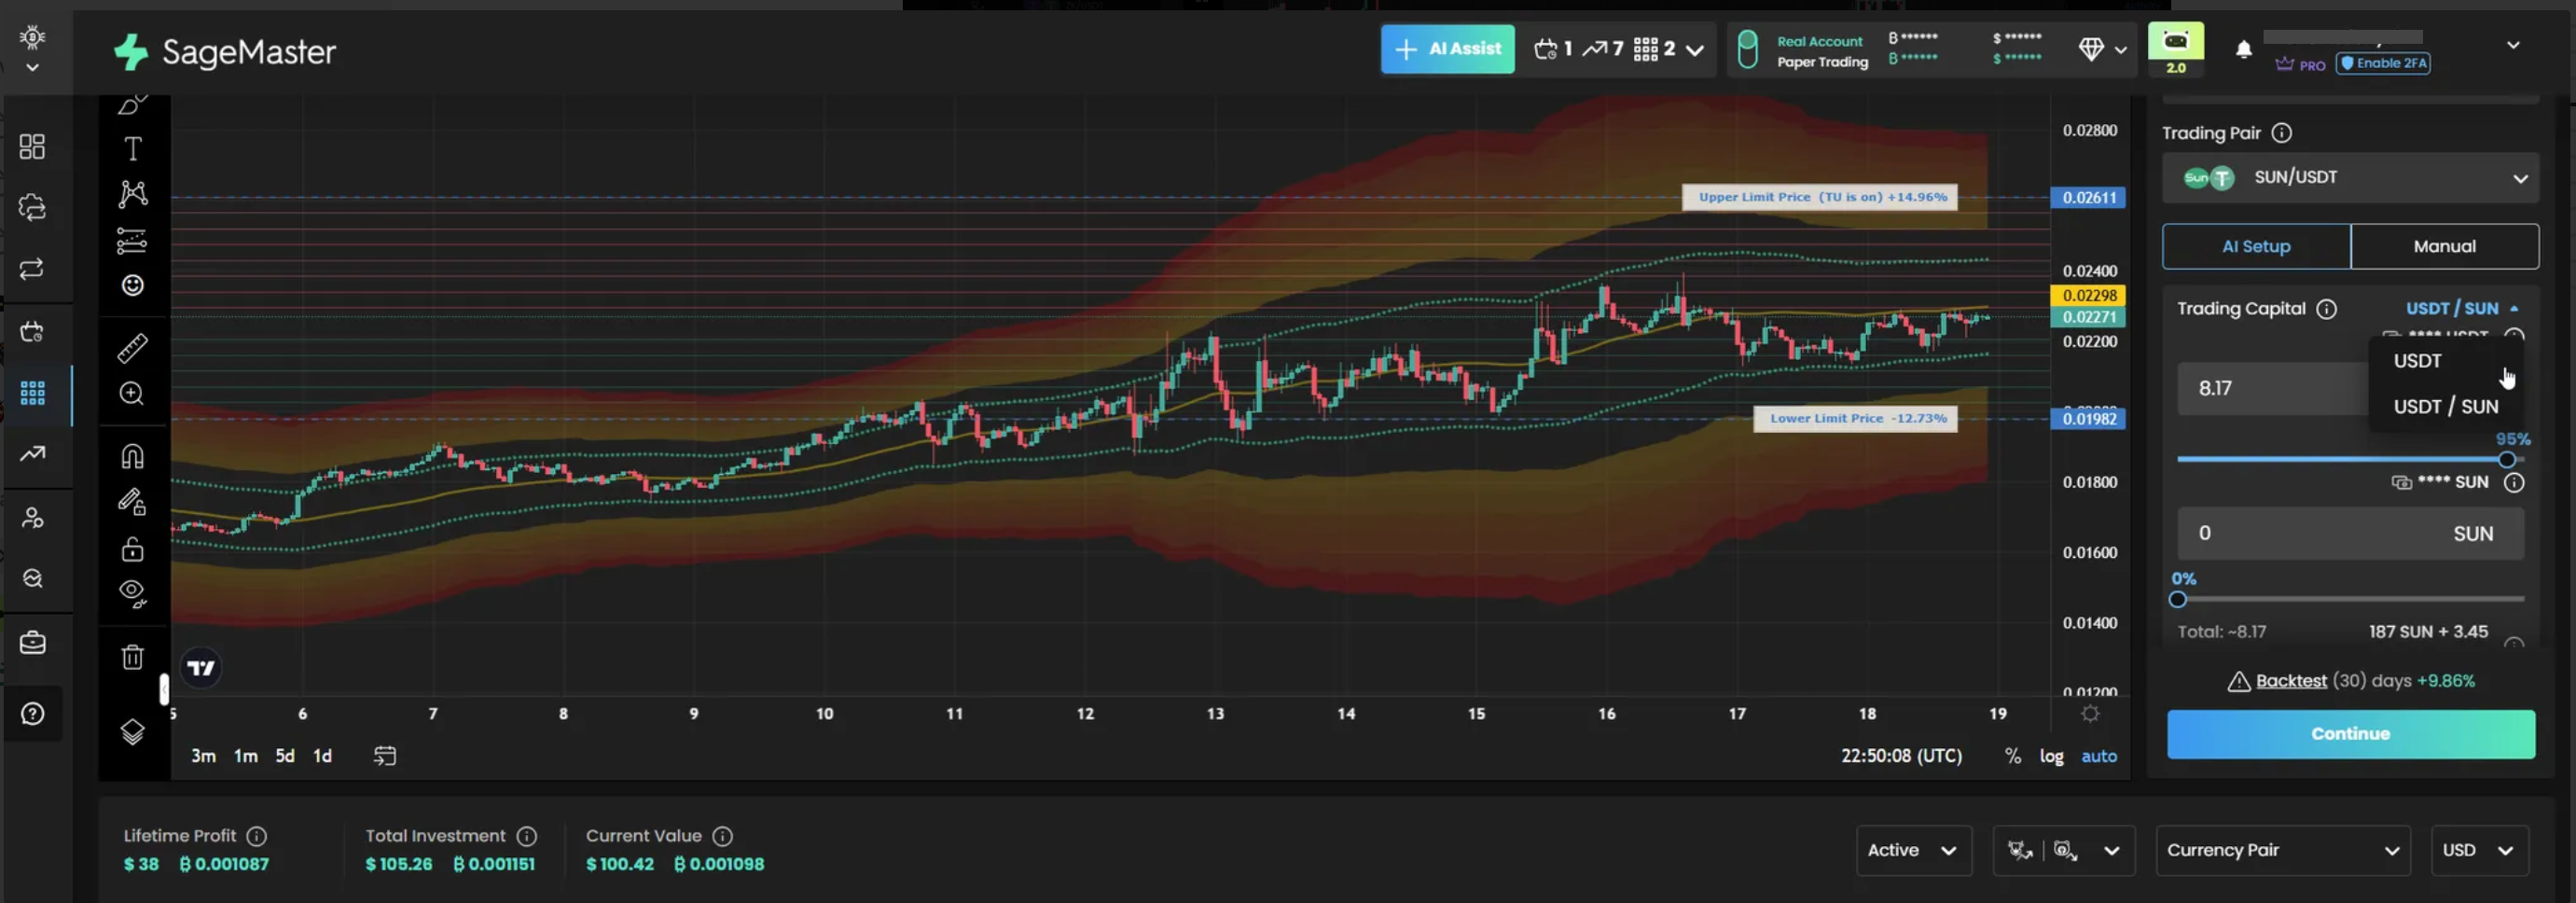Choose USDT / SUN from capital menu
Screen dimensions: 2576x903
2446,407
